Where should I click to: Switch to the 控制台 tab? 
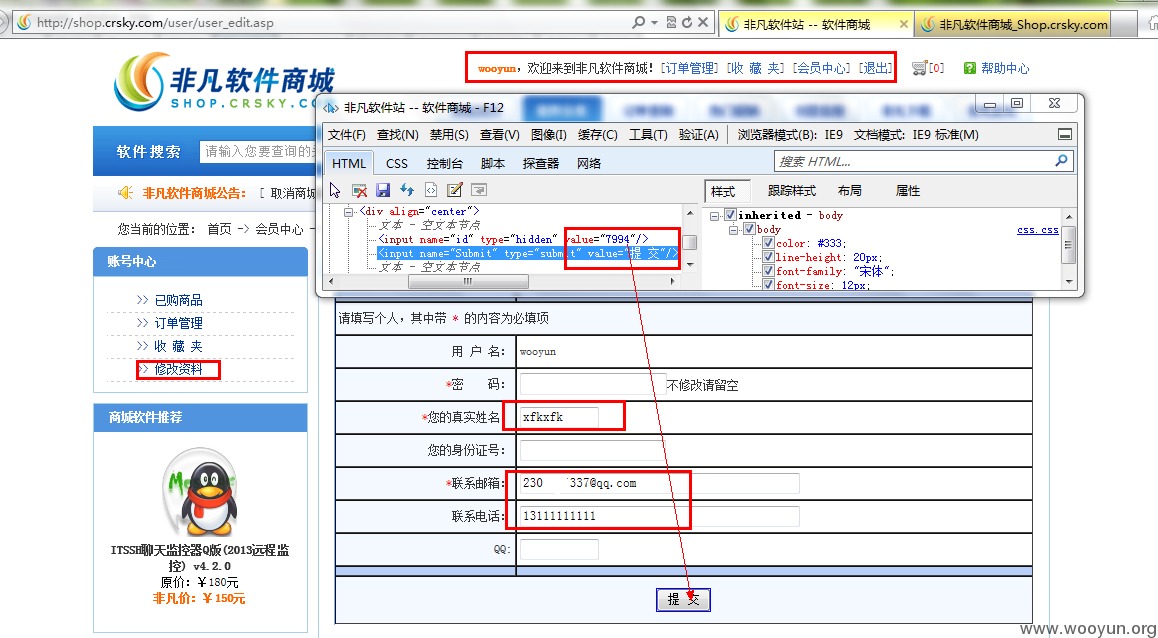[444, 163]
